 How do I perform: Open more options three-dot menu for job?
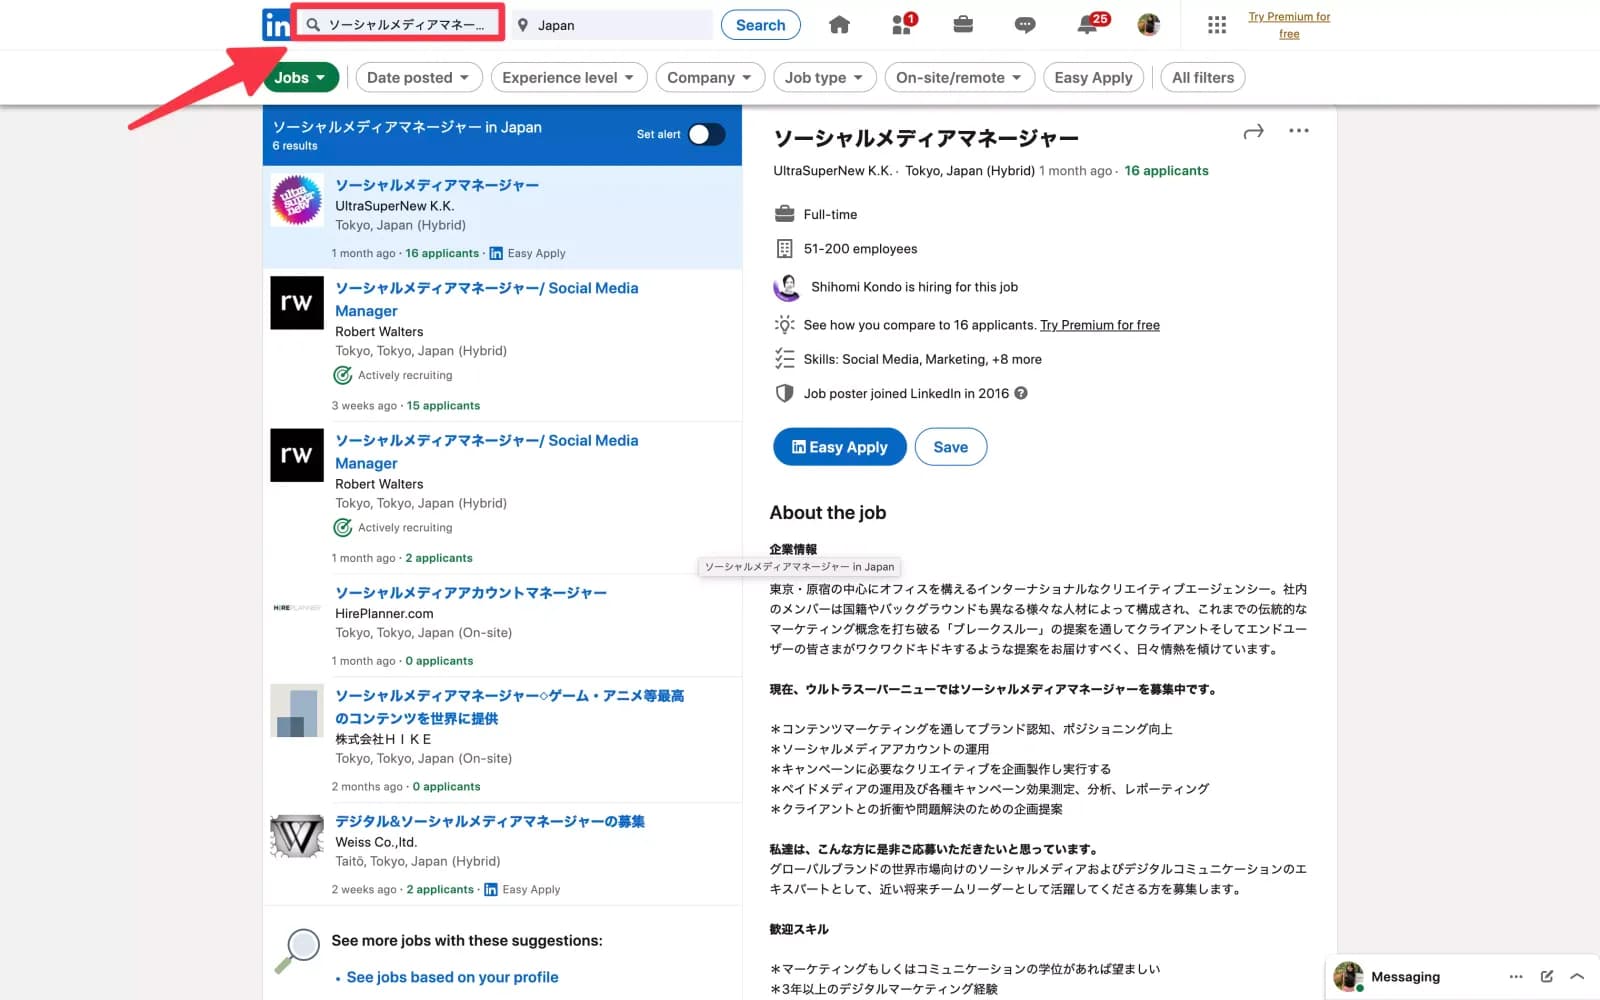(x=1298, y=131)
